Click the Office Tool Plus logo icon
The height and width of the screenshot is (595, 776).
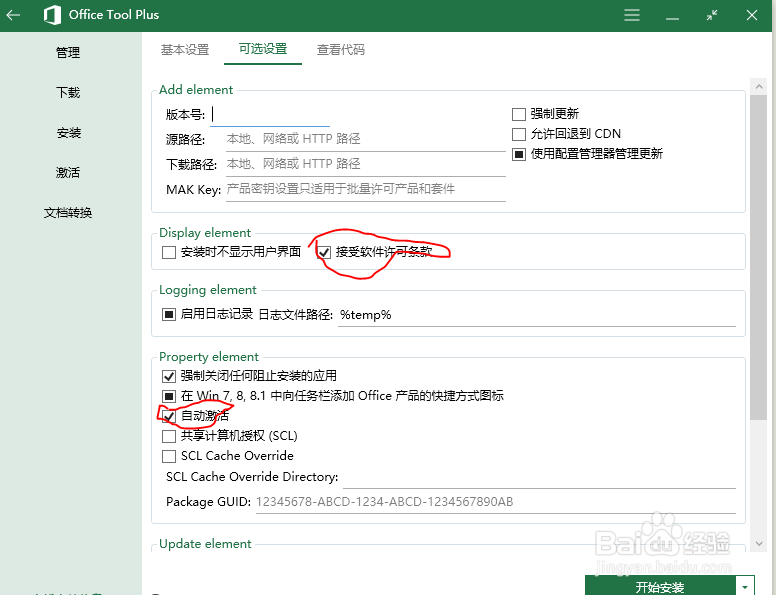[x=52, y=15]
